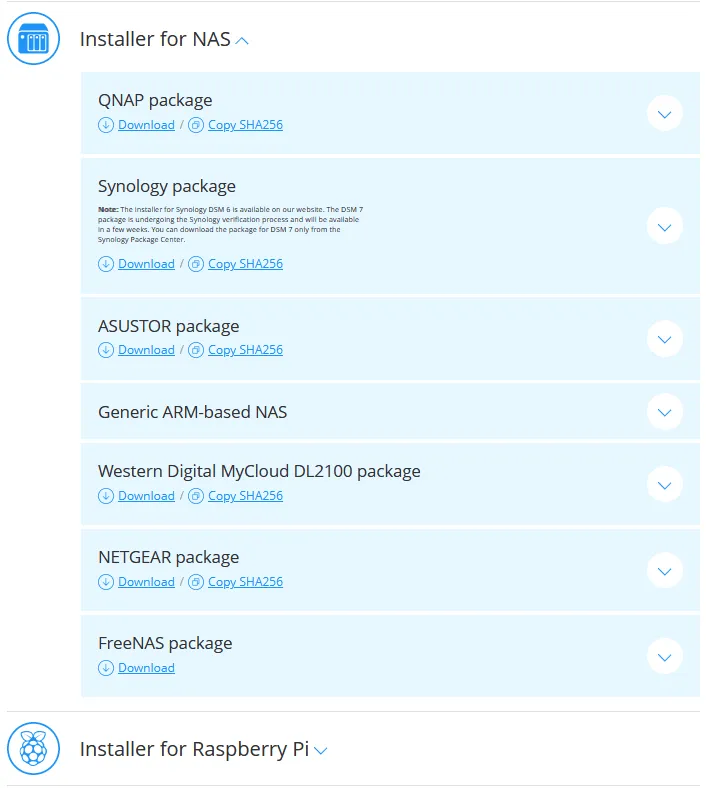Expand the Installer for Raspberry Pi section

320,750
